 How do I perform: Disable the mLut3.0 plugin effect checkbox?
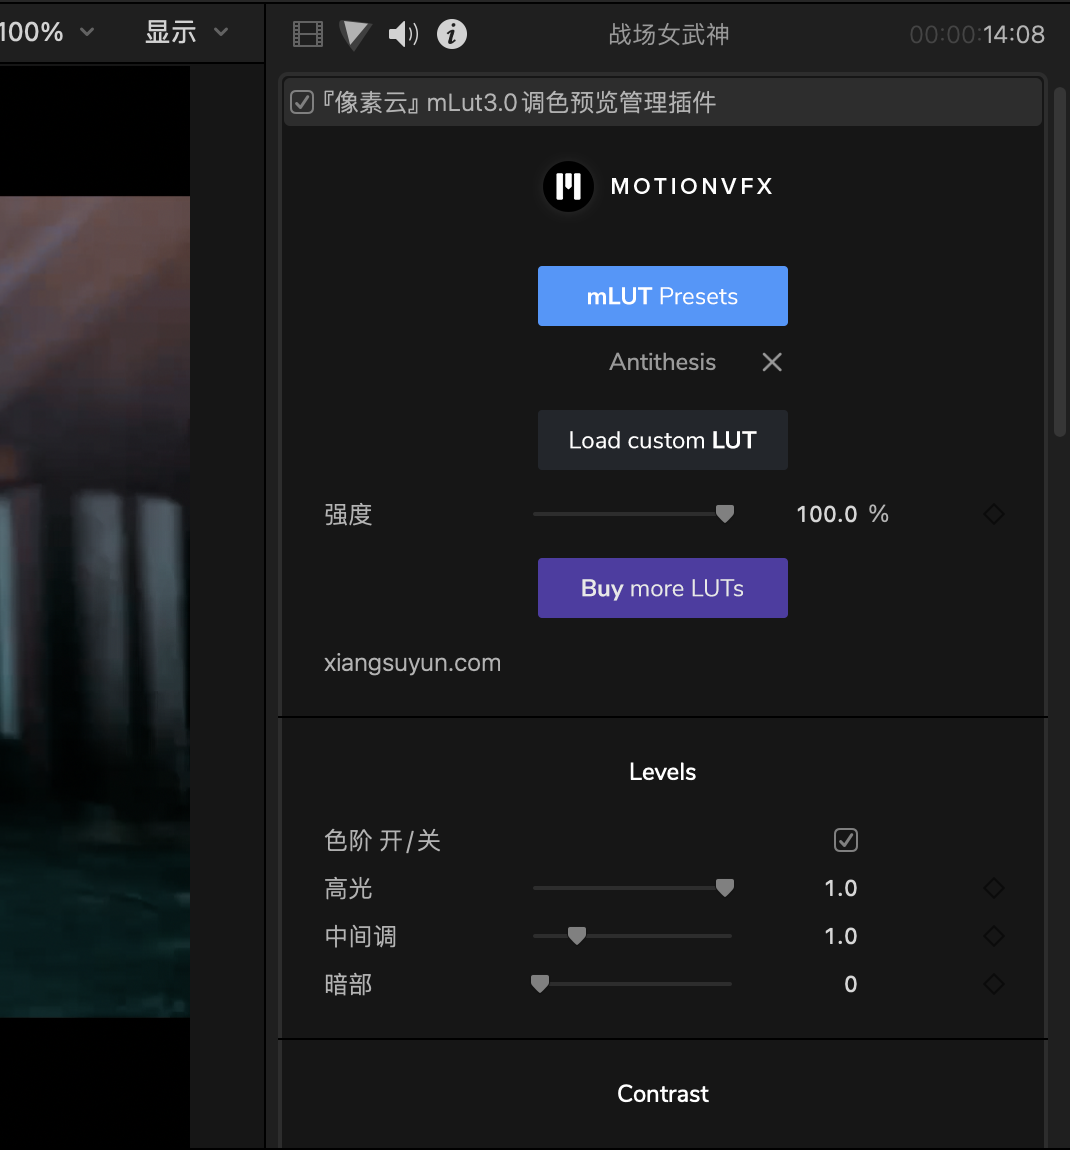tap(302, 102)
